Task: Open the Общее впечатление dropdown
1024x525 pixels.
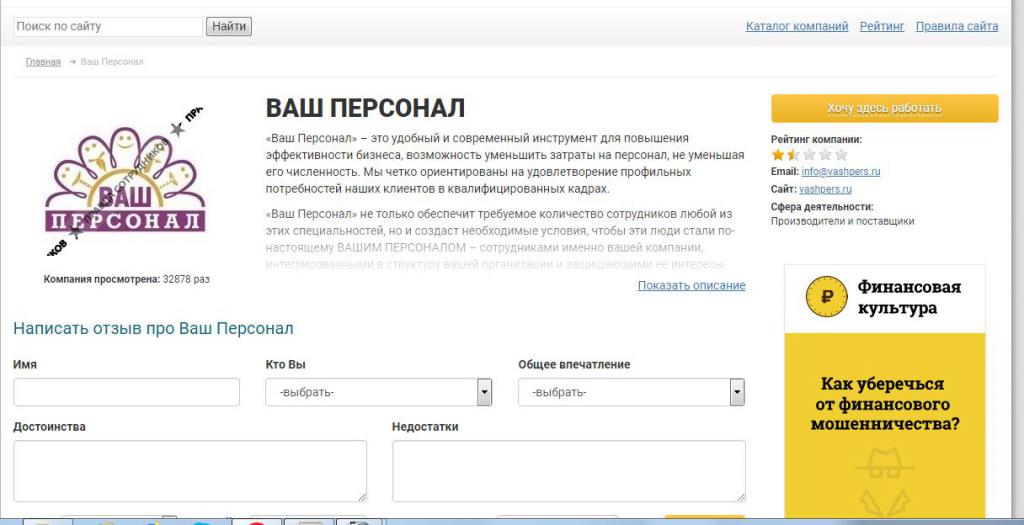Action: 632,392
